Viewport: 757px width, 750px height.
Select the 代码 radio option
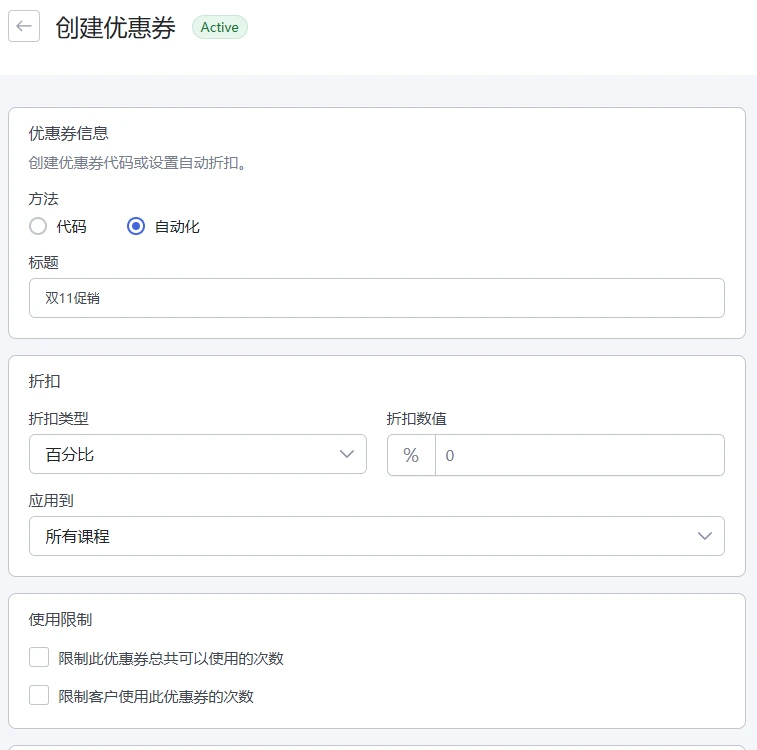point(38,226)
